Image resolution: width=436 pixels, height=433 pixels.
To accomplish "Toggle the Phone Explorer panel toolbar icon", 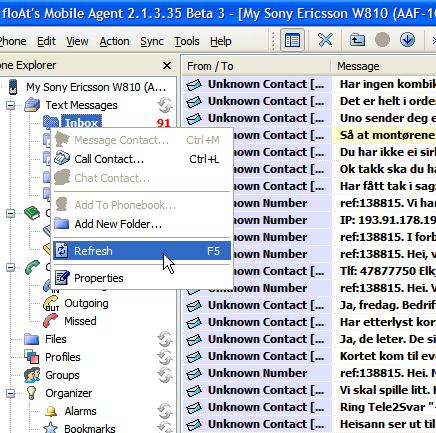I will [x=292, y=40].
